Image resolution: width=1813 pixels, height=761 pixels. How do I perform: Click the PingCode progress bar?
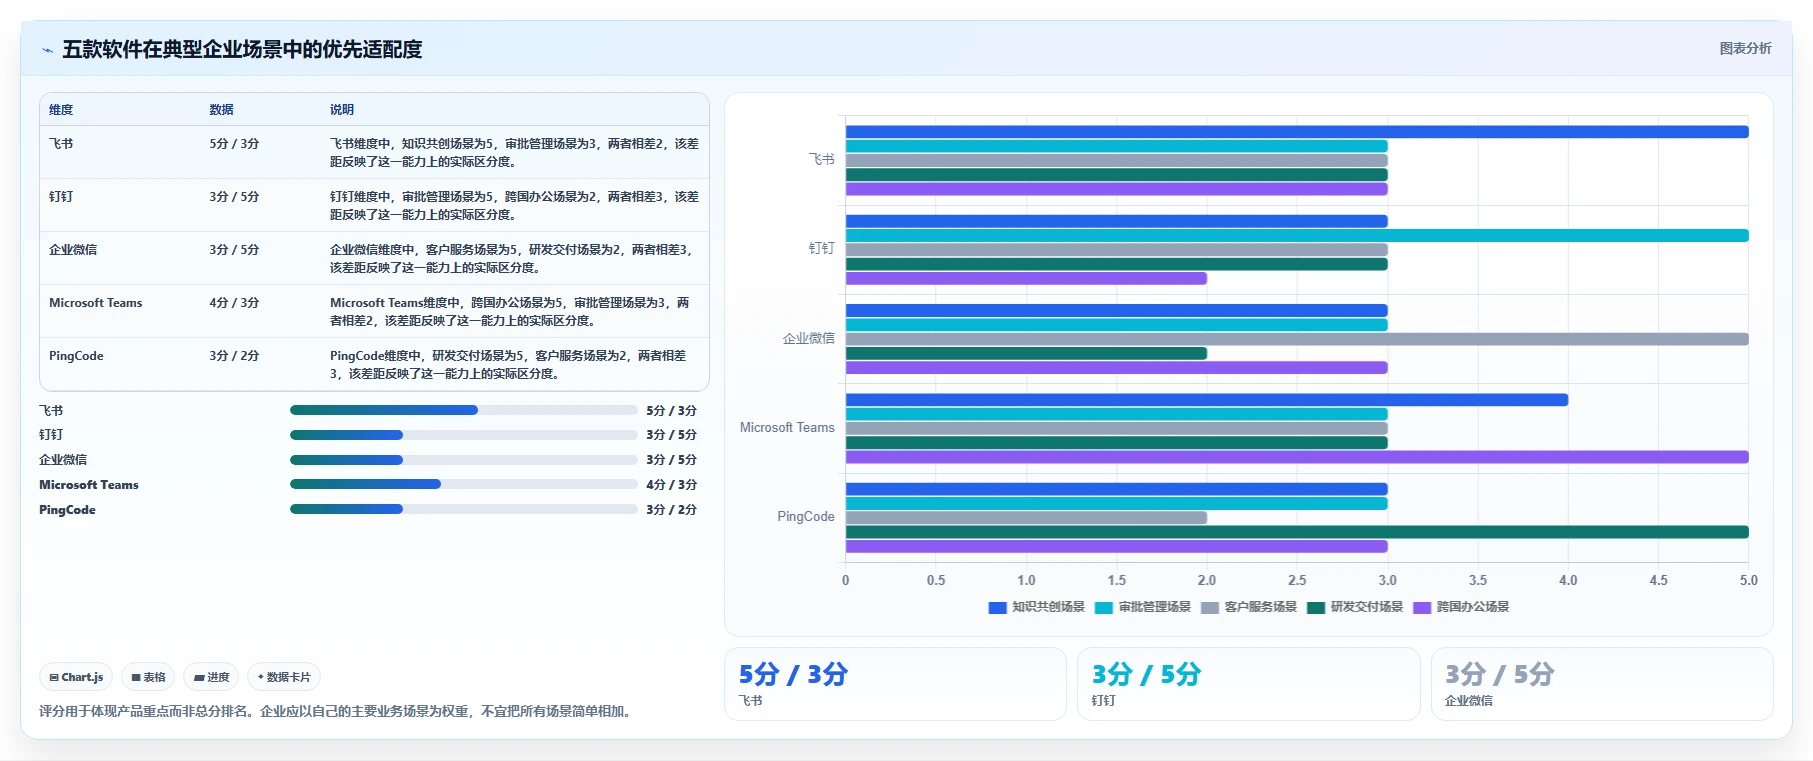(x=464, y=509)
